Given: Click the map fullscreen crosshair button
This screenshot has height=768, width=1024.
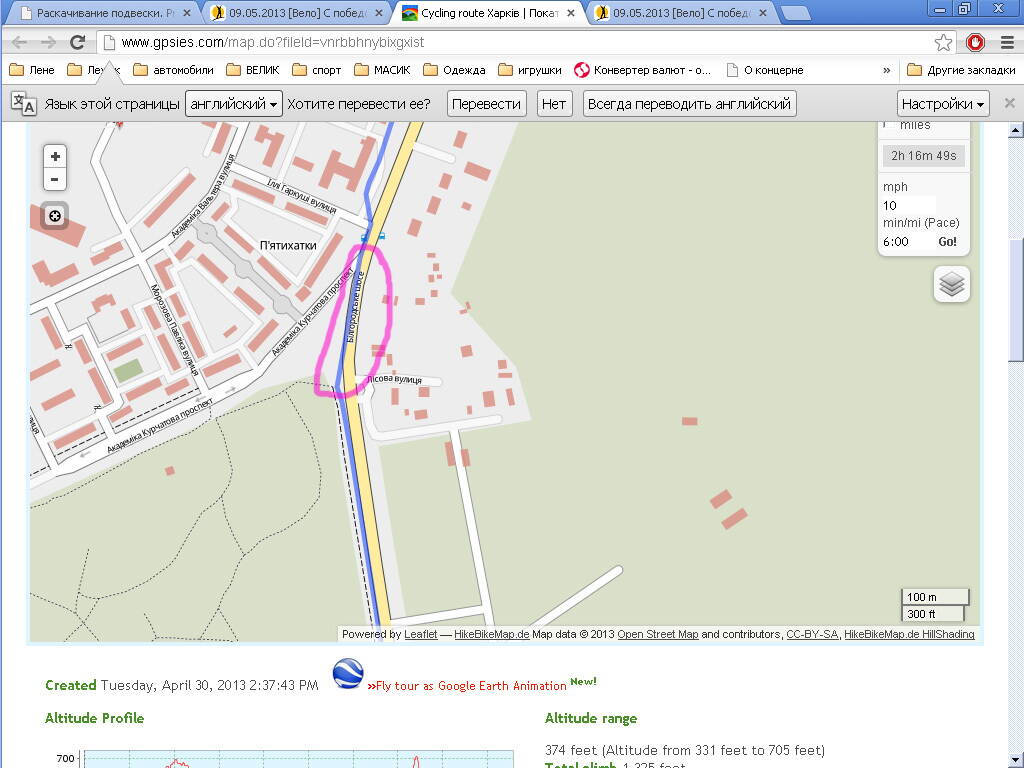Looking at the screenshot, I should (55, 216).
